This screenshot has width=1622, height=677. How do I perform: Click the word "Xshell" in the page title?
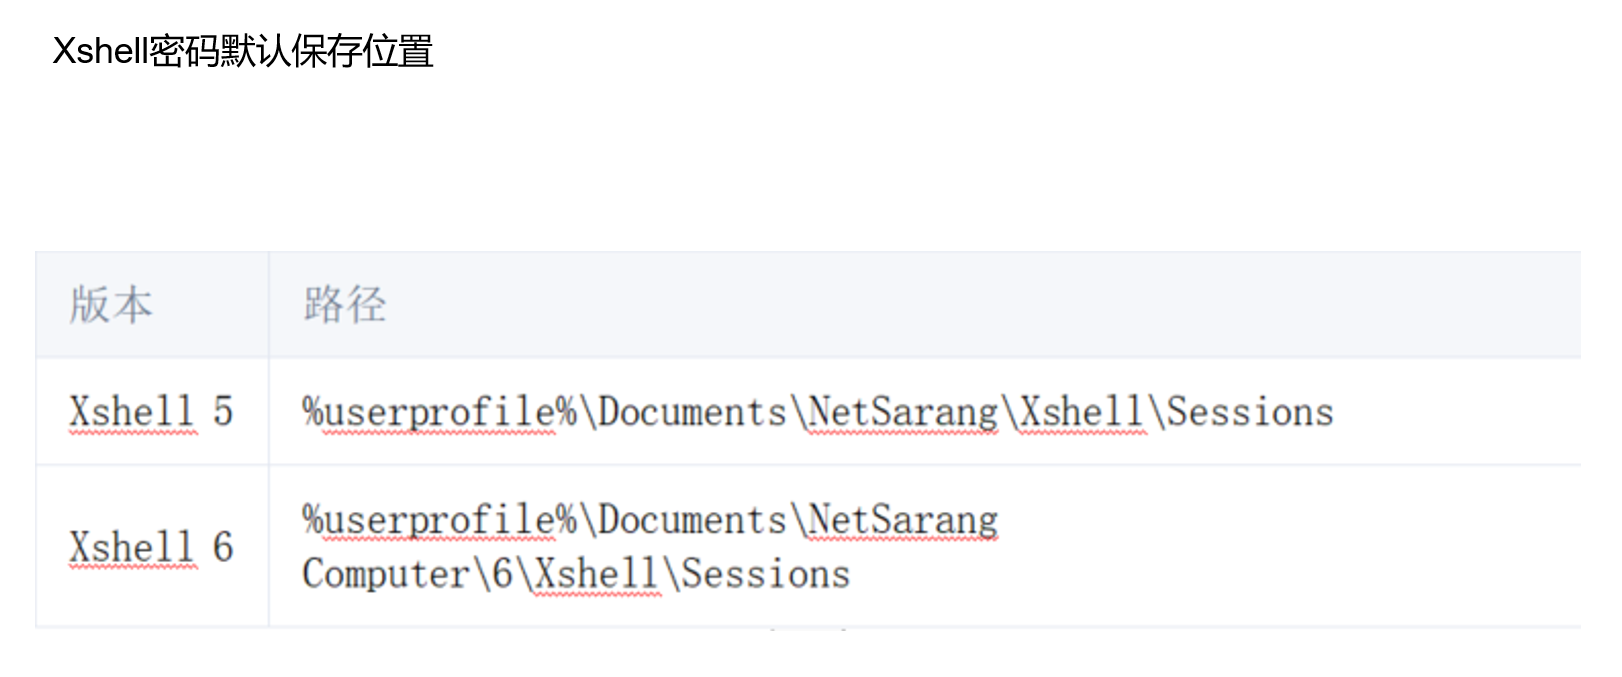coord(100,51)
